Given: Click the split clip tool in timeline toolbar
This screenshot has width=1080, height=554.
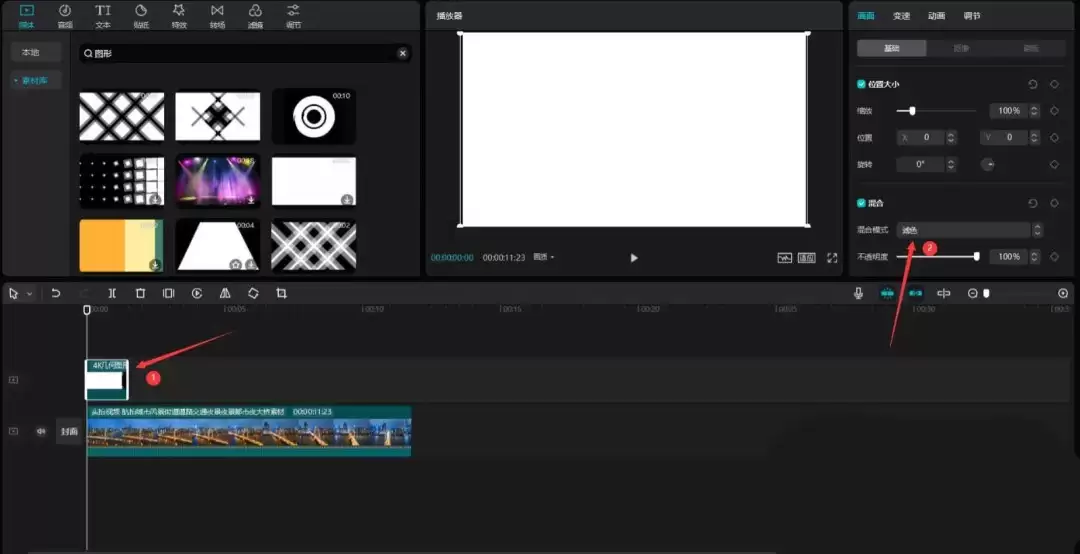Looking at the screenshot, I should pos(112,293).
